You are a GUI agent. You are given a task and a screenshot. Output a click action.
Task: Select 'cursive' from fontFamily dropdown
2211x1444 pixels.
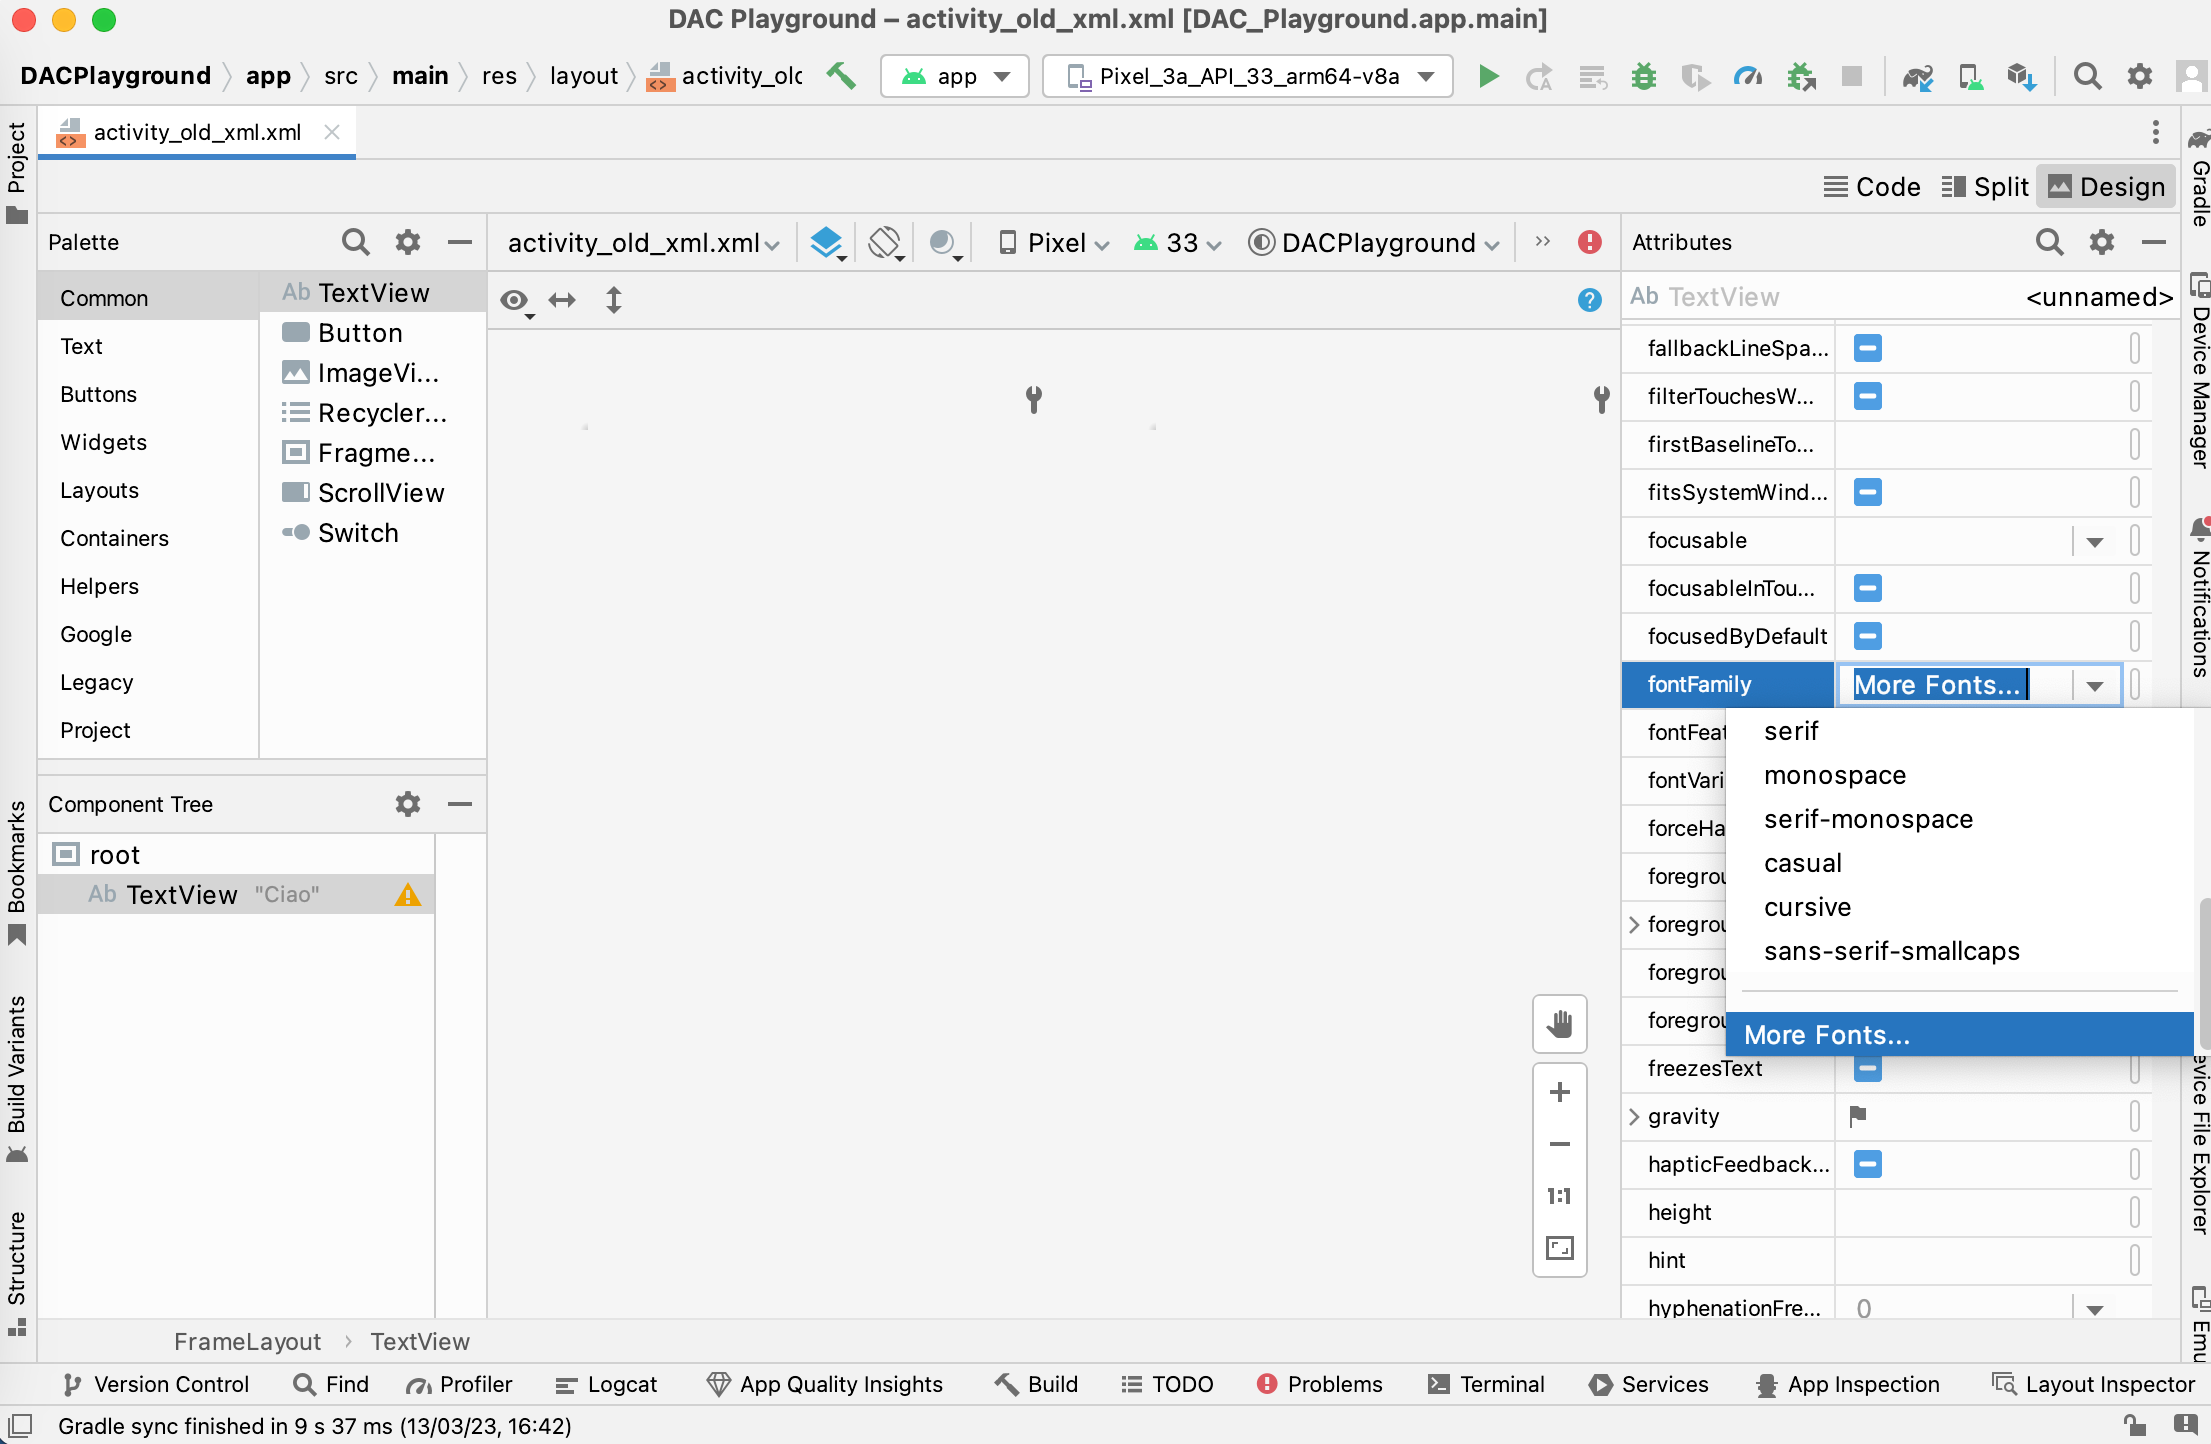click(1807, 907)
